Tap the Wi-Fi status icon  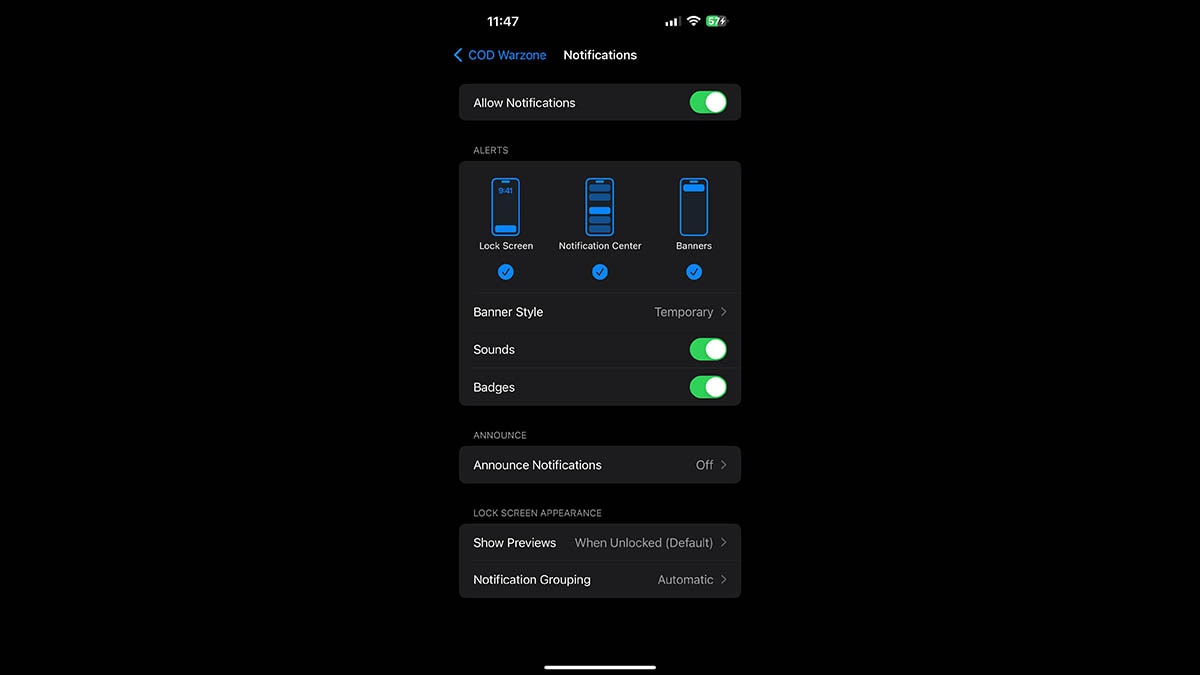pos(692,21)
